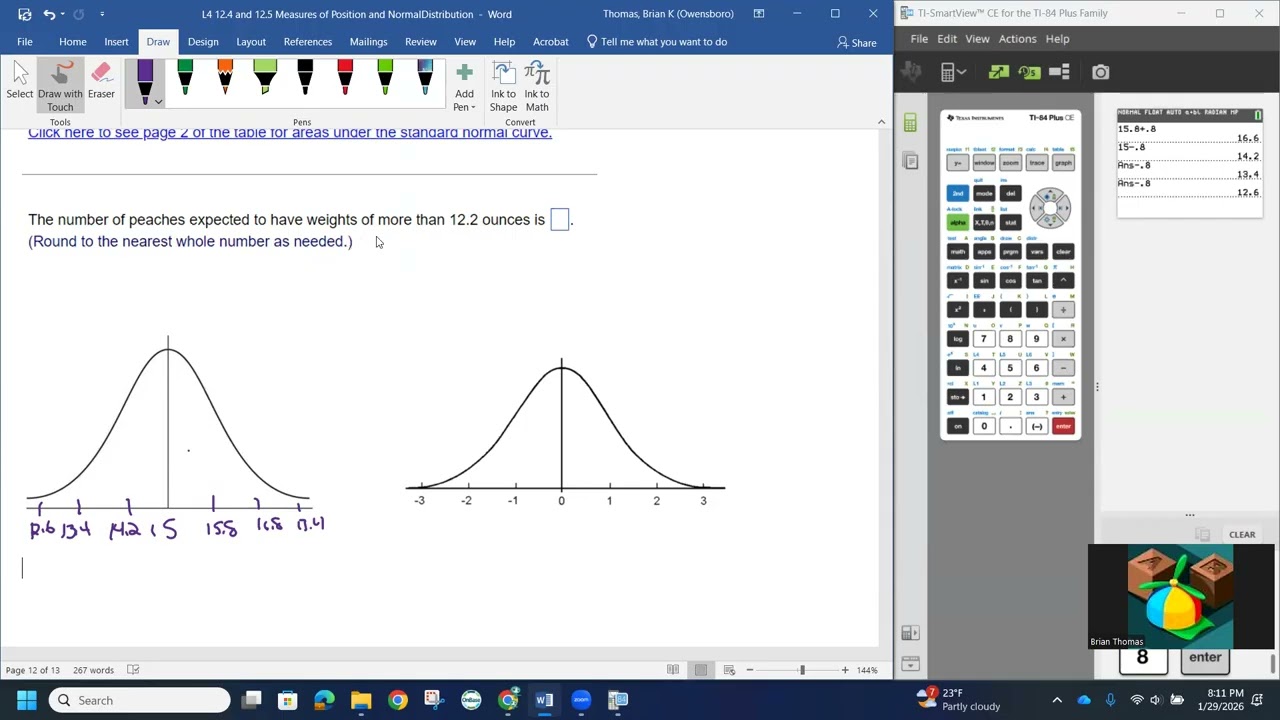Pick the purple pen
Screen dimensions: 1280x720
coord(145,82)
